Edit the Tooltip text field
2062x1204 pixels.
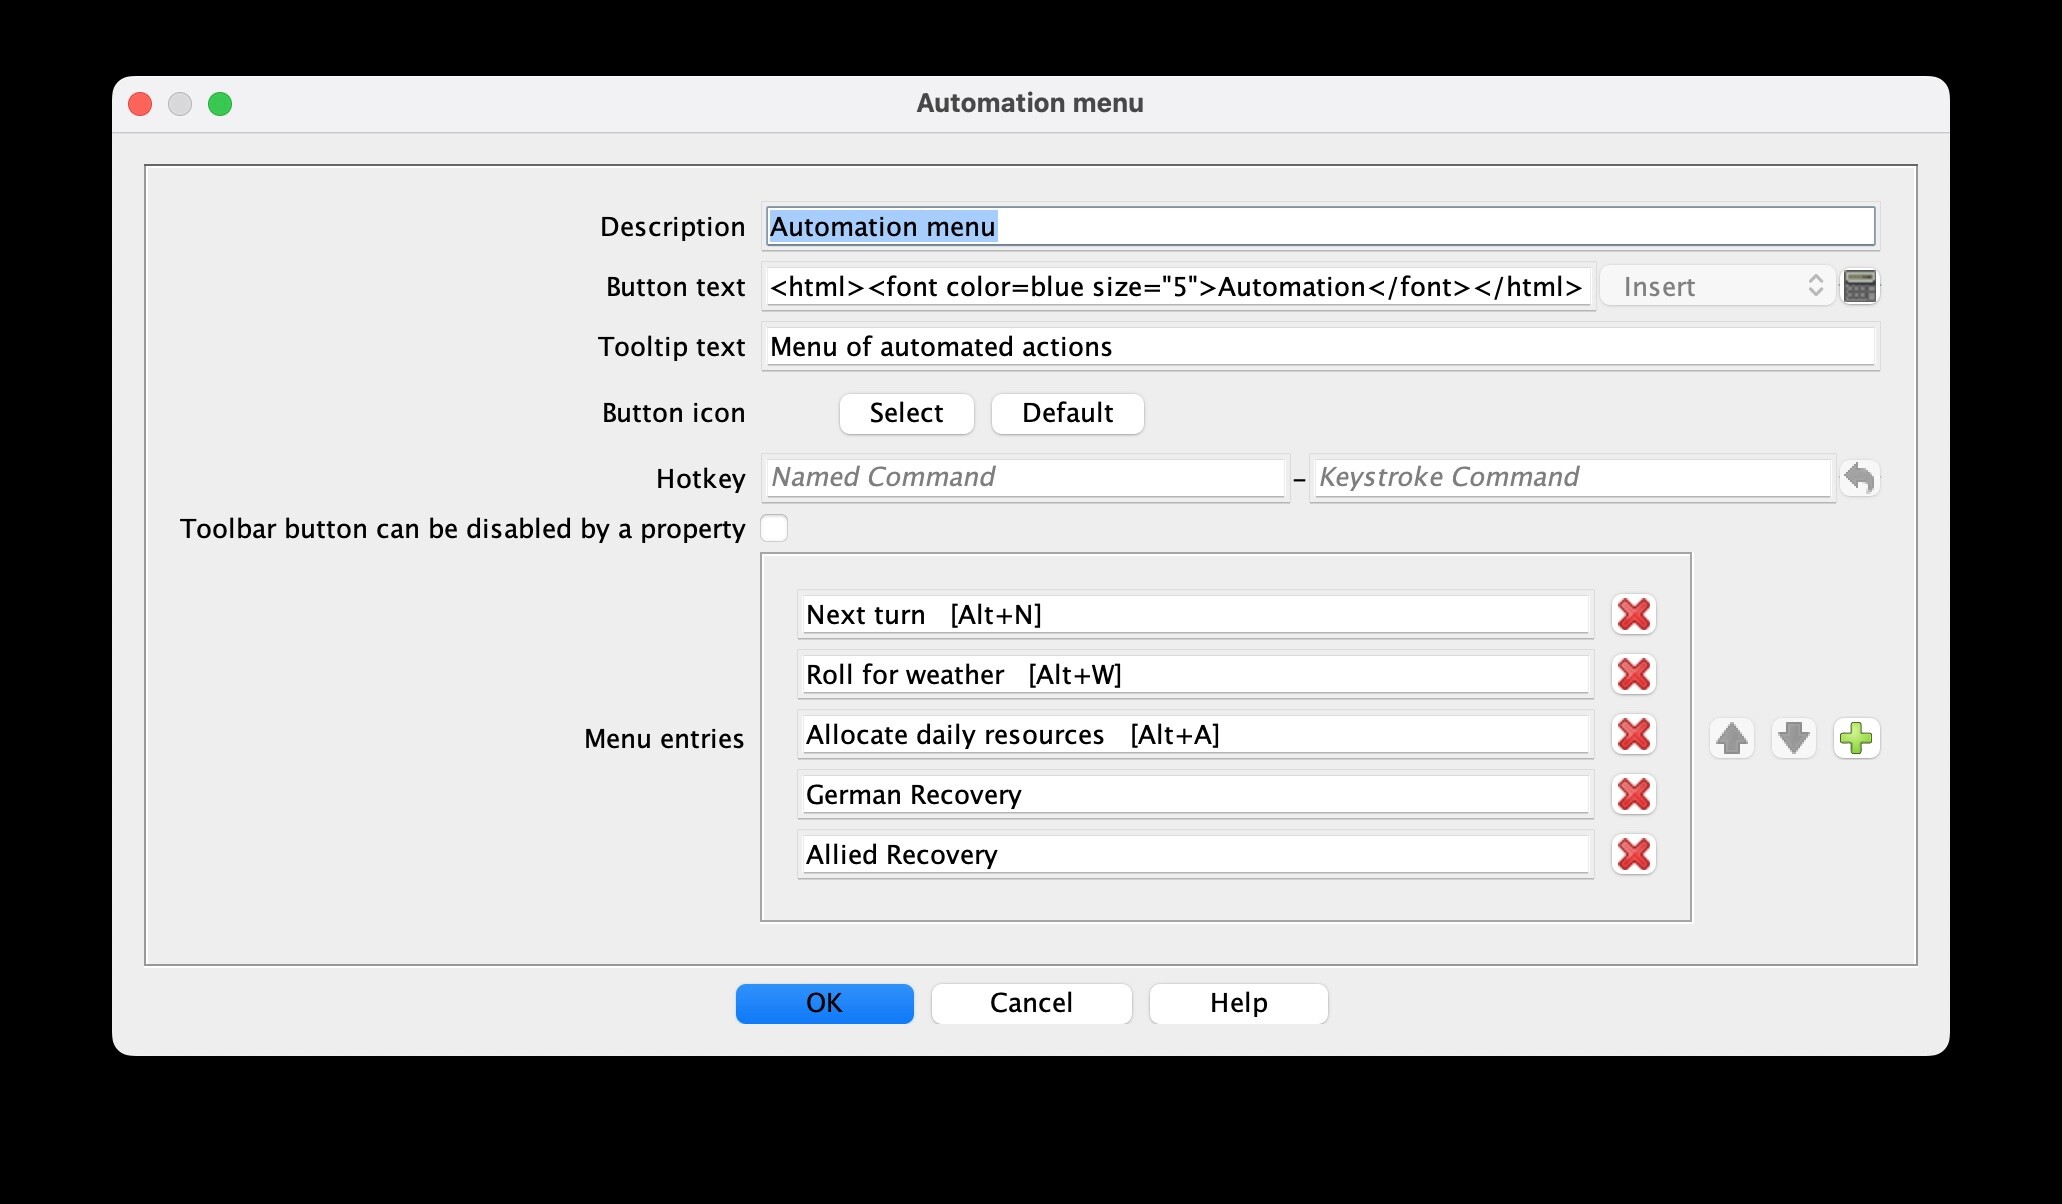(x=1320, y=347)
